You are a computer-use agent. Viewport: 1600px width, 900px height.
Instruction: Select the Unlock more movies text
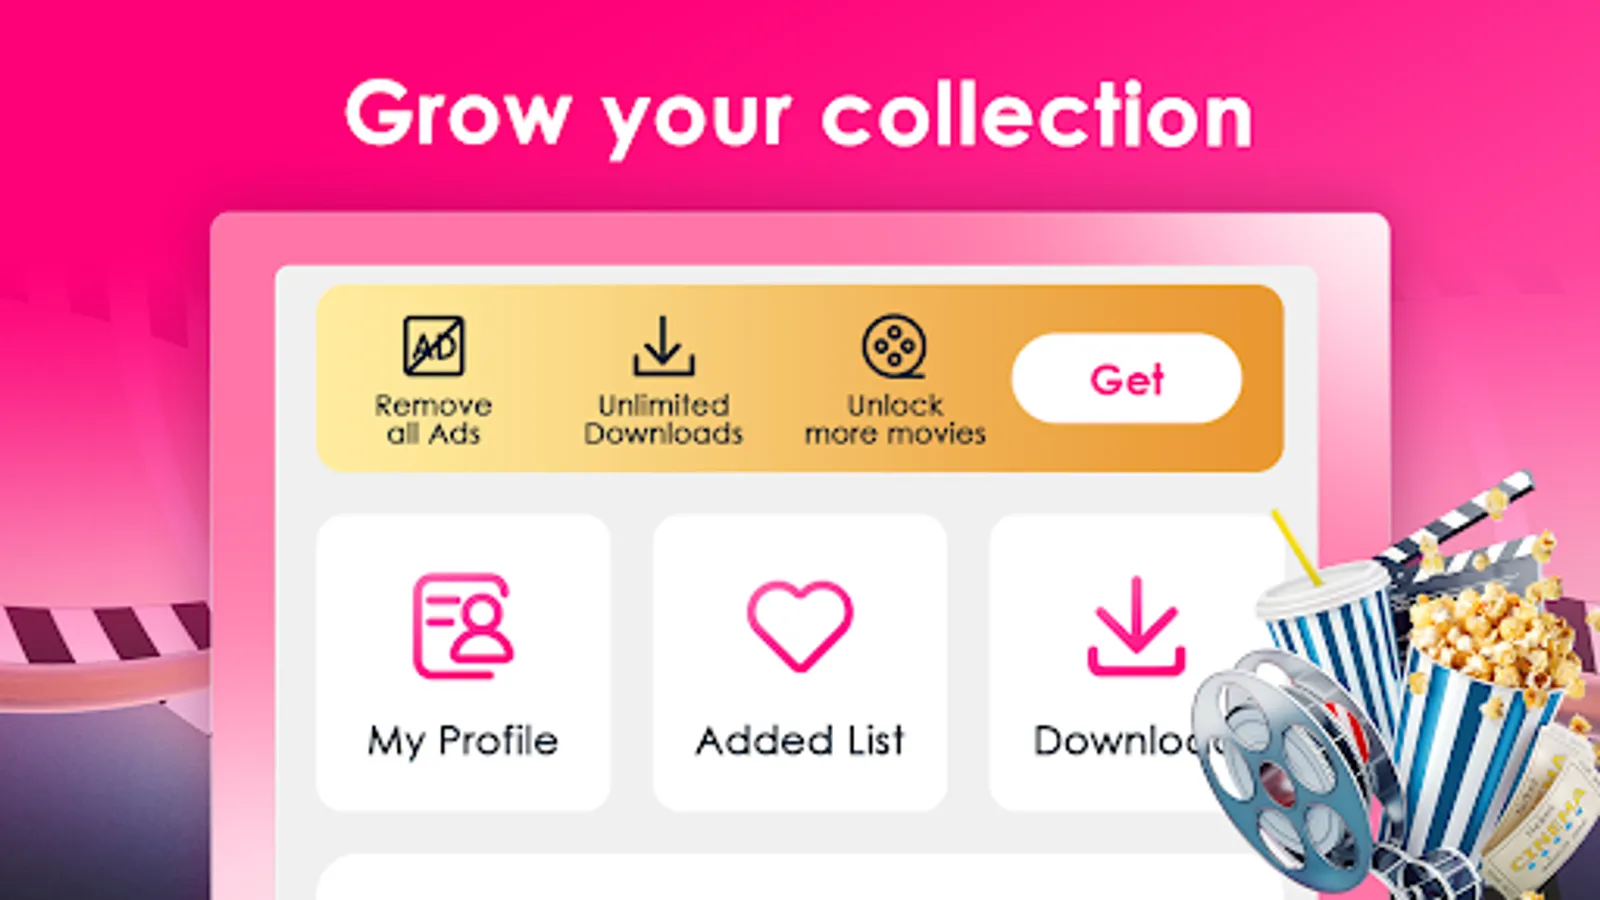tap(895, 419)
